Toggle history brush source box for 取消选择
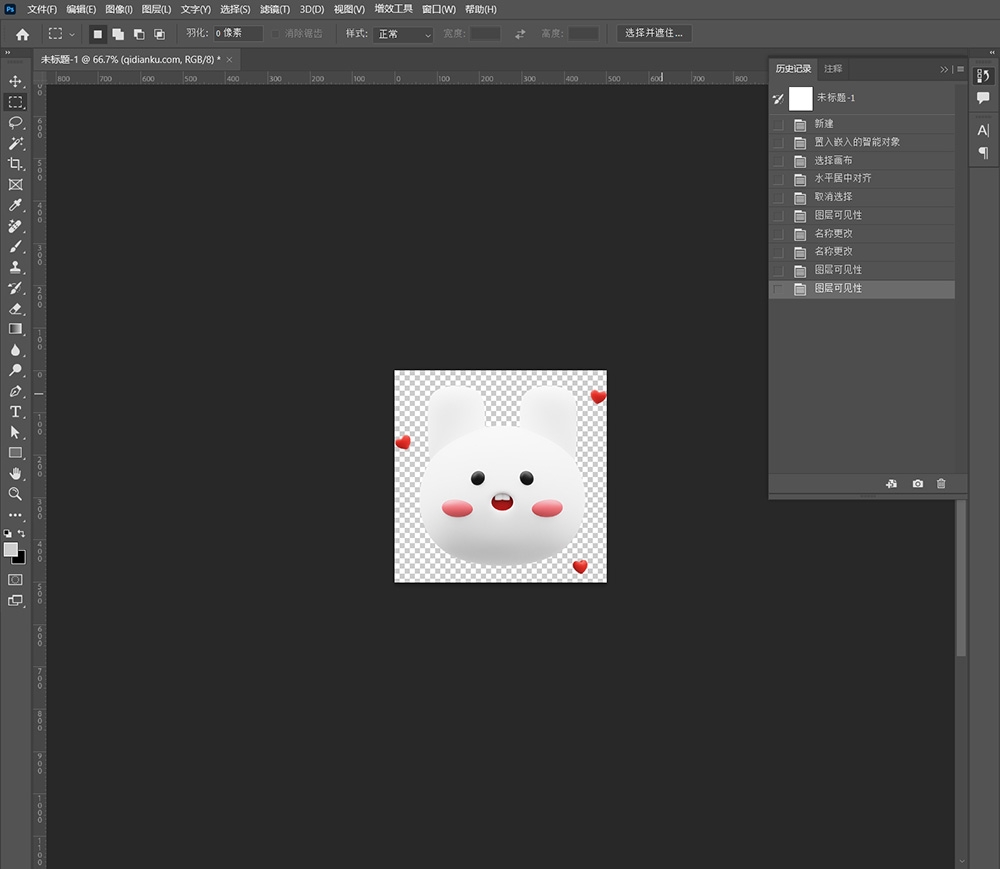 [x=778, y=197]
